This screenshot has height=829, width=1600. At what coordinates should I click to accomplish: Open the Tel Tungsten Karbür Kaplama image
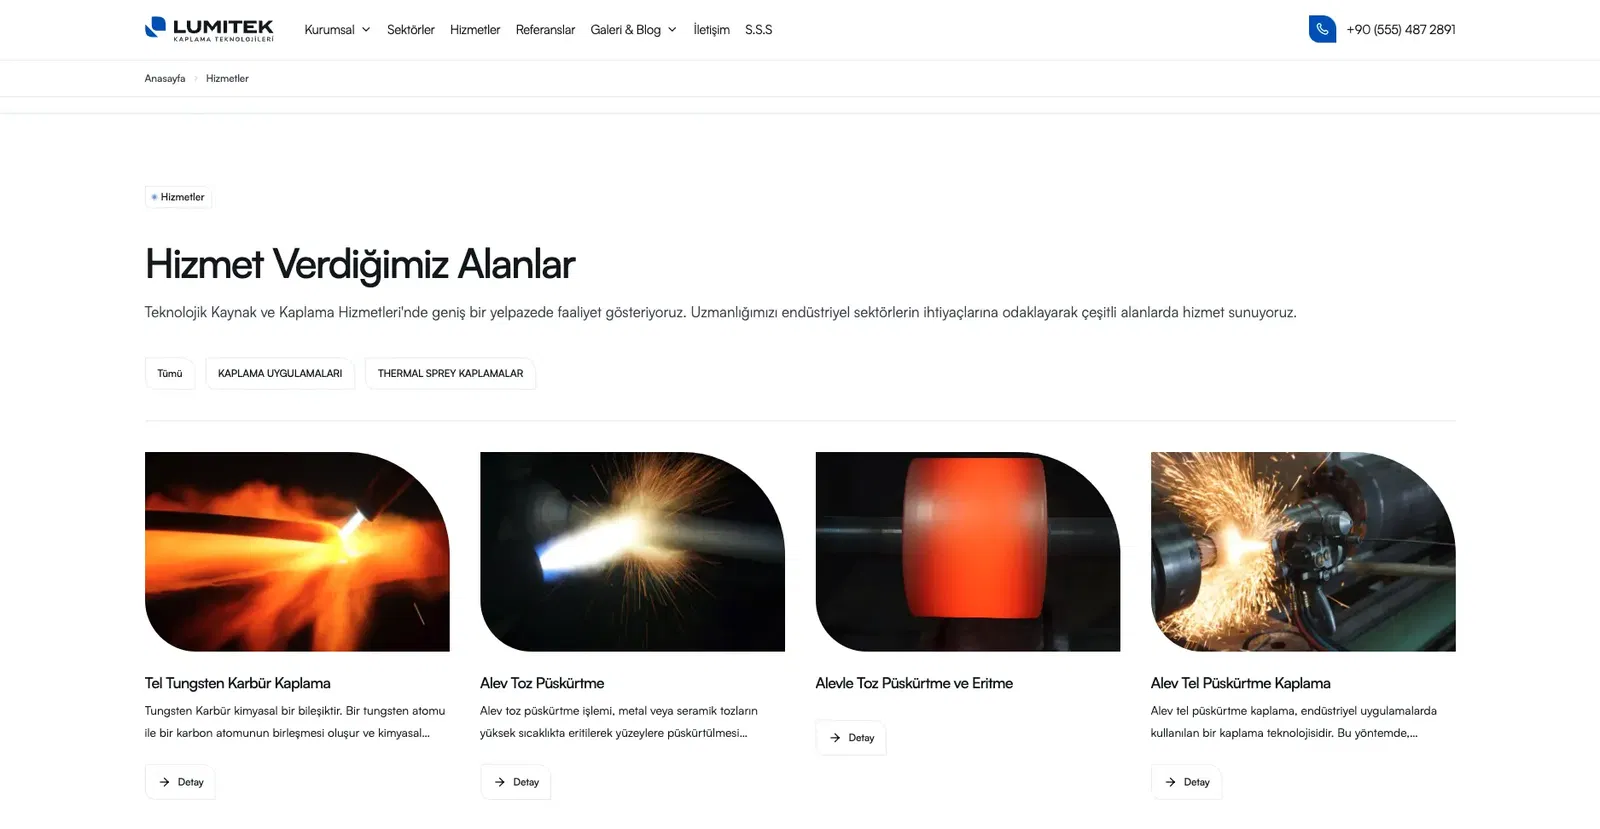[297, 552]
